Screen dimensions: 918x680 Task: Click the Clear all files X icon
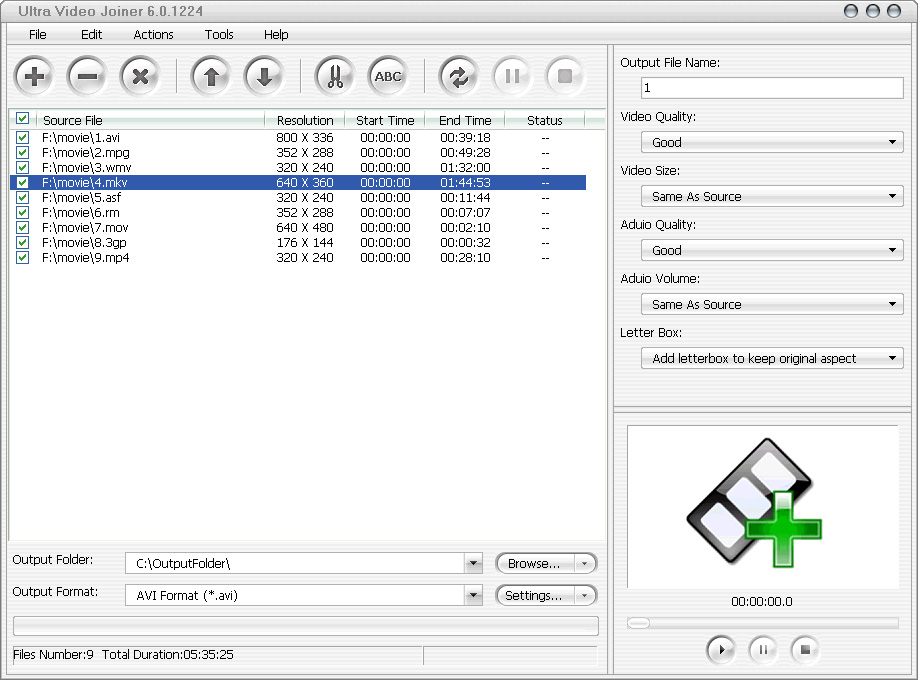[141, 76]
